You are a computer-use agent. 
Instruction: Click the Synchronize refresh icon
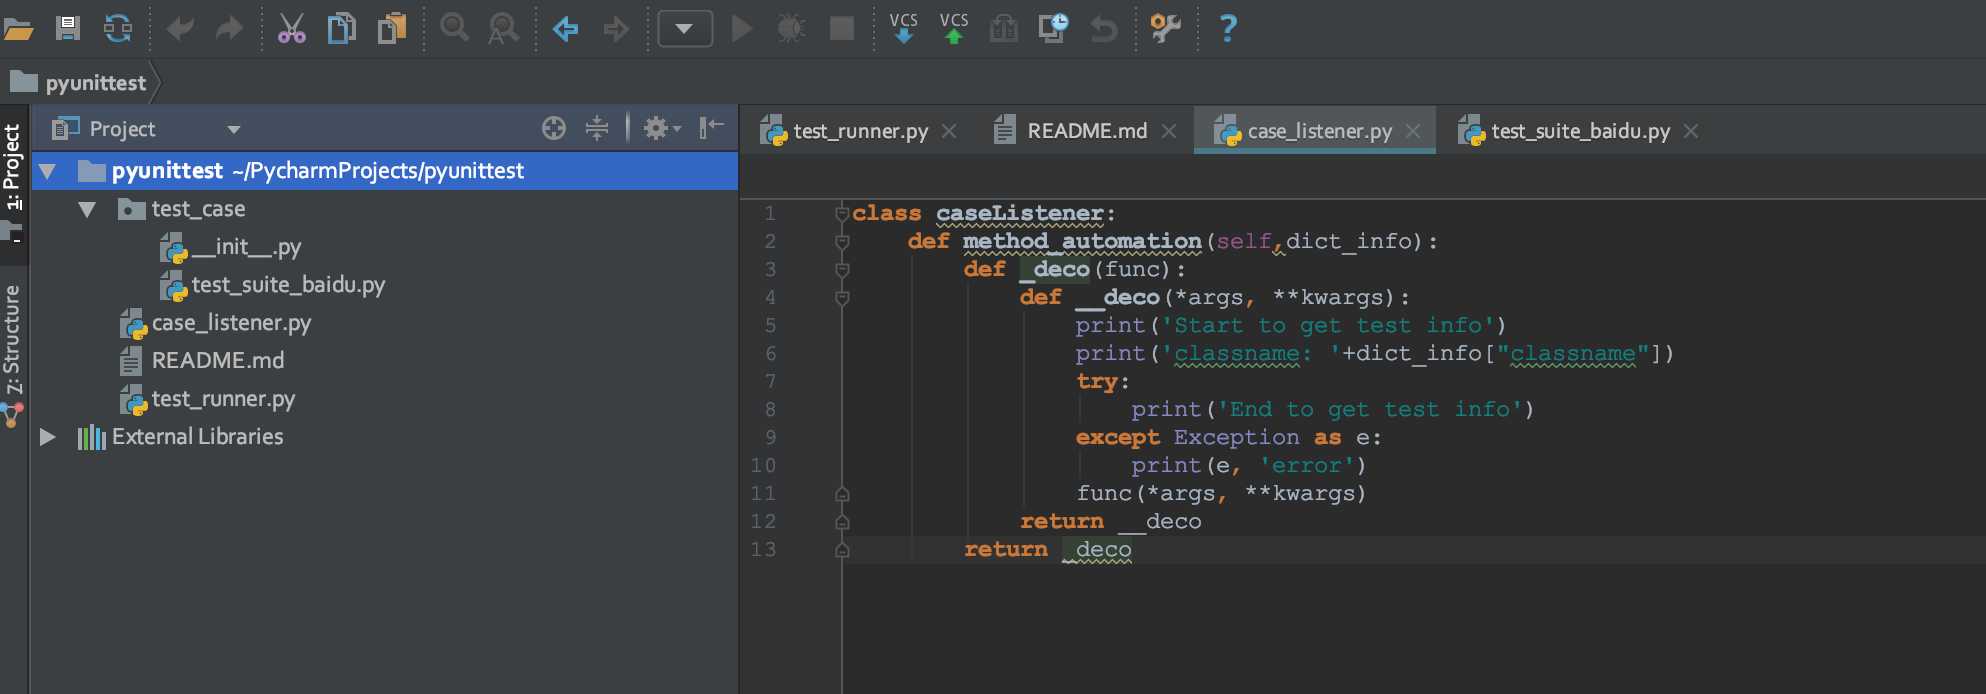pyautogui.click(x=118, y=28)
